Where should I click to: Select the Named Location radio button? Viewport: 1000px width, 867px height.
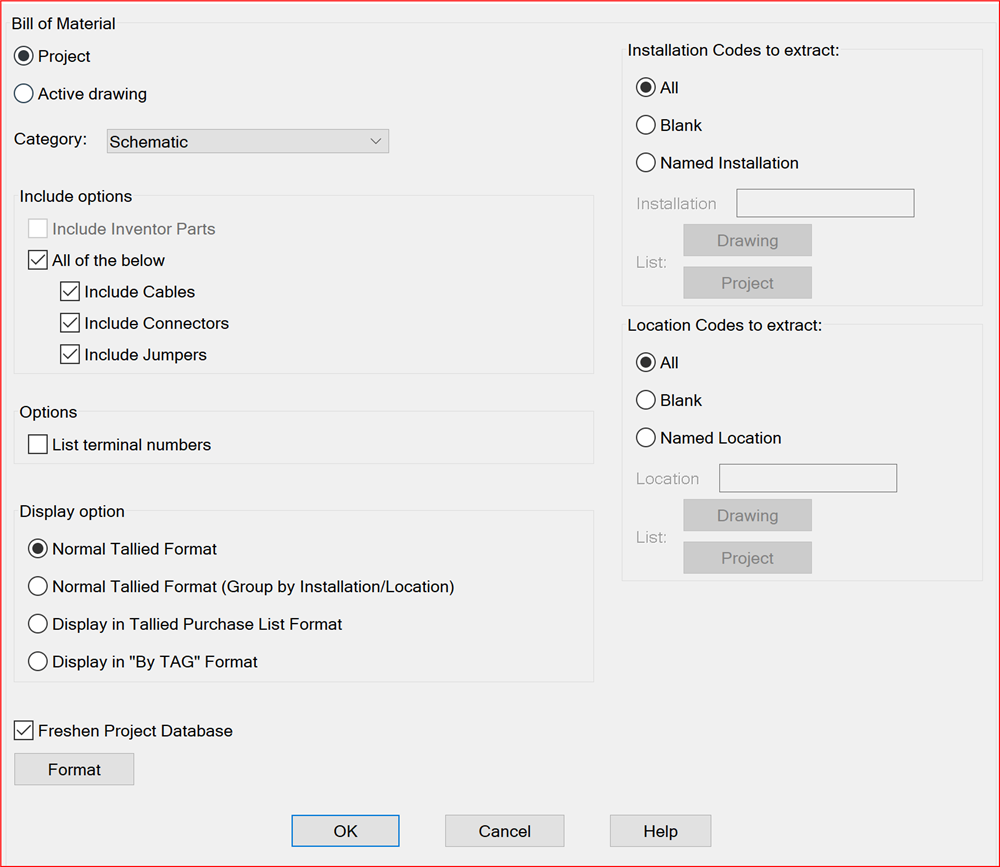click(645, 438)
